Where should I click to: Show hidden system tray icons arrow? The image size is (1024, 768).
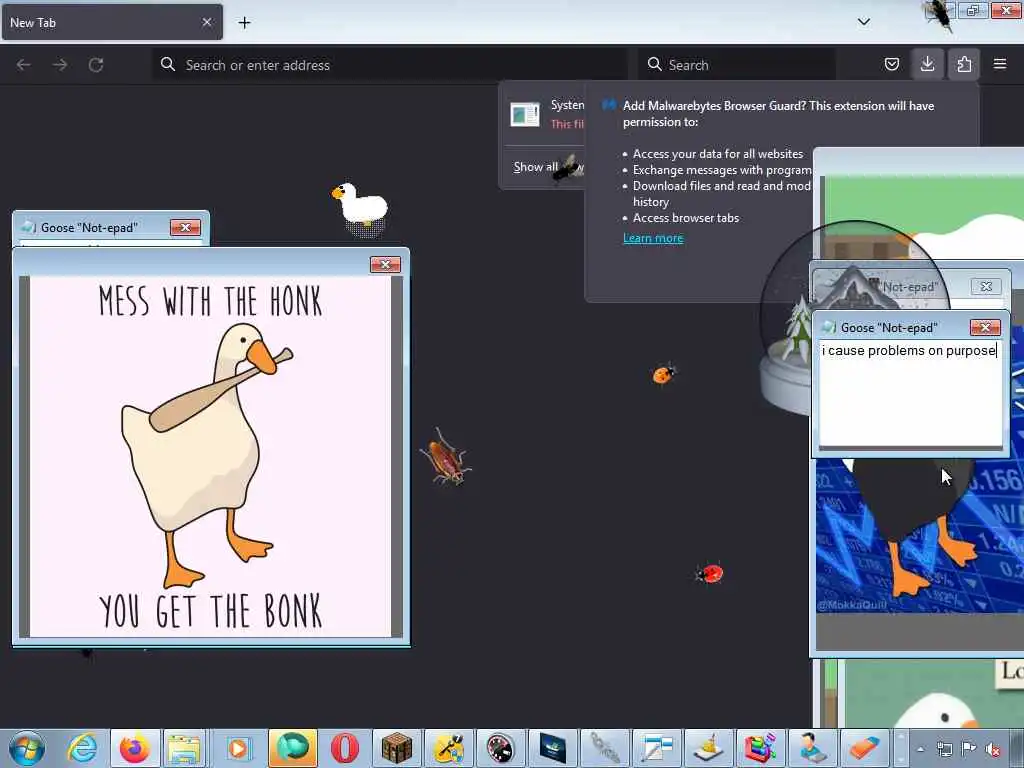[x=920, y=749]
